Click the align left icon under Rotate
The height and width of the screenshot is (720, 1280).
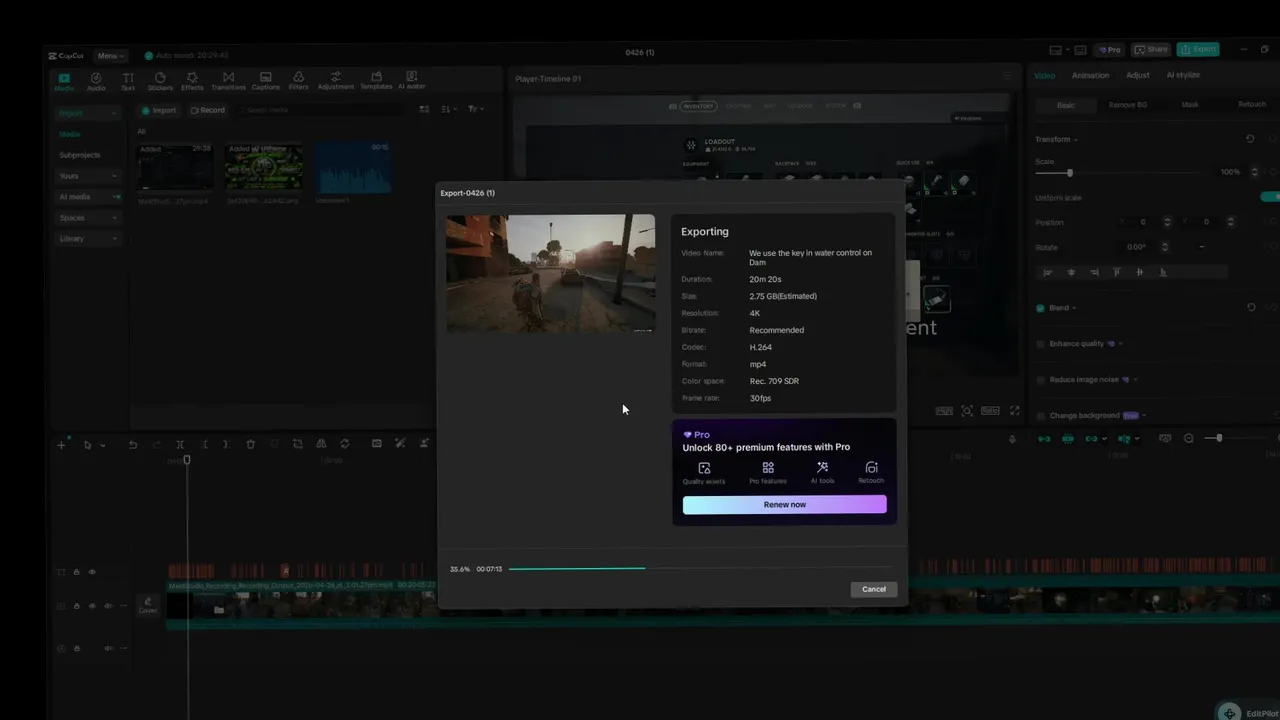1048,272
